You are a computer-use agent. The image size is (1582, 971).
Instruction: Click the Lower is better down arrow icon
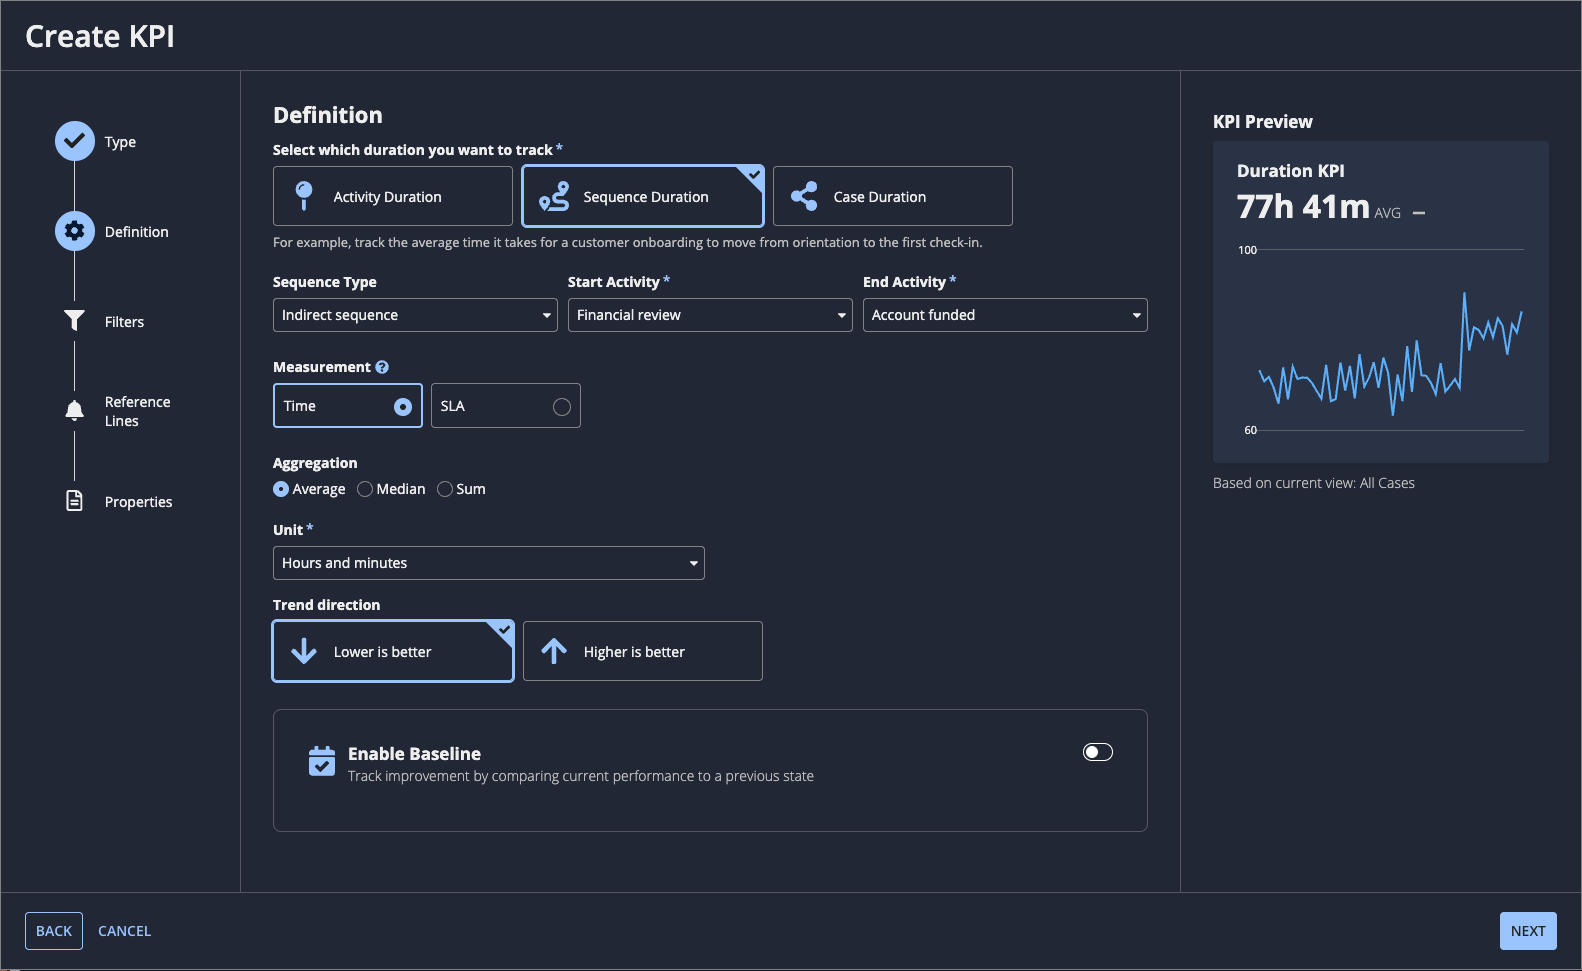coord(304,651)
